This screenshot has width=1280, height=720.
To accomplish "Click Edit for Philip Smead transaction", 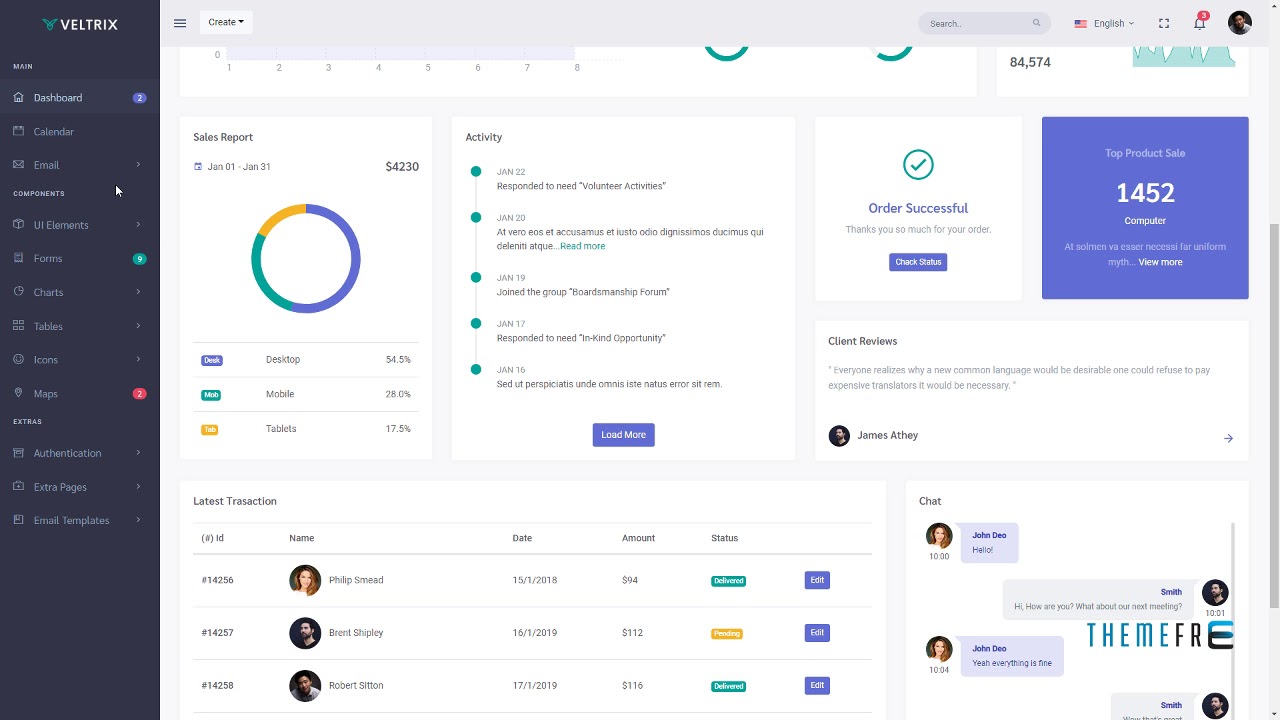I will tap(817, 580).
